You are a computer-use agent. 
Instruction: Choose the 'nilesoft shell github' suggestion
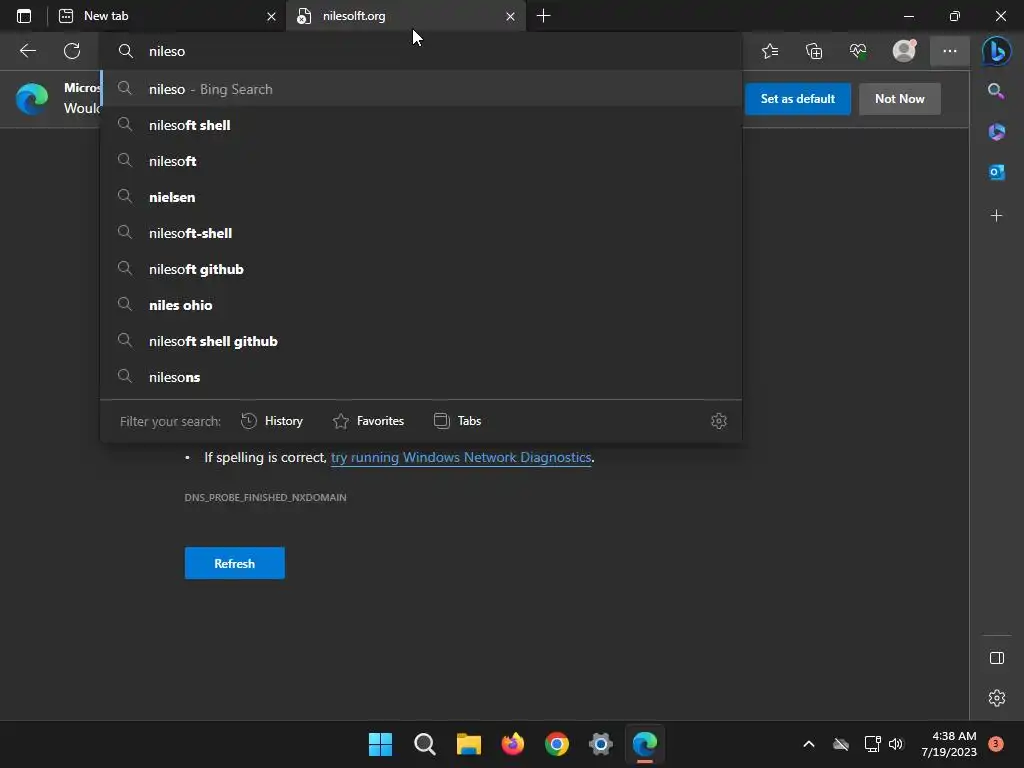421,341
